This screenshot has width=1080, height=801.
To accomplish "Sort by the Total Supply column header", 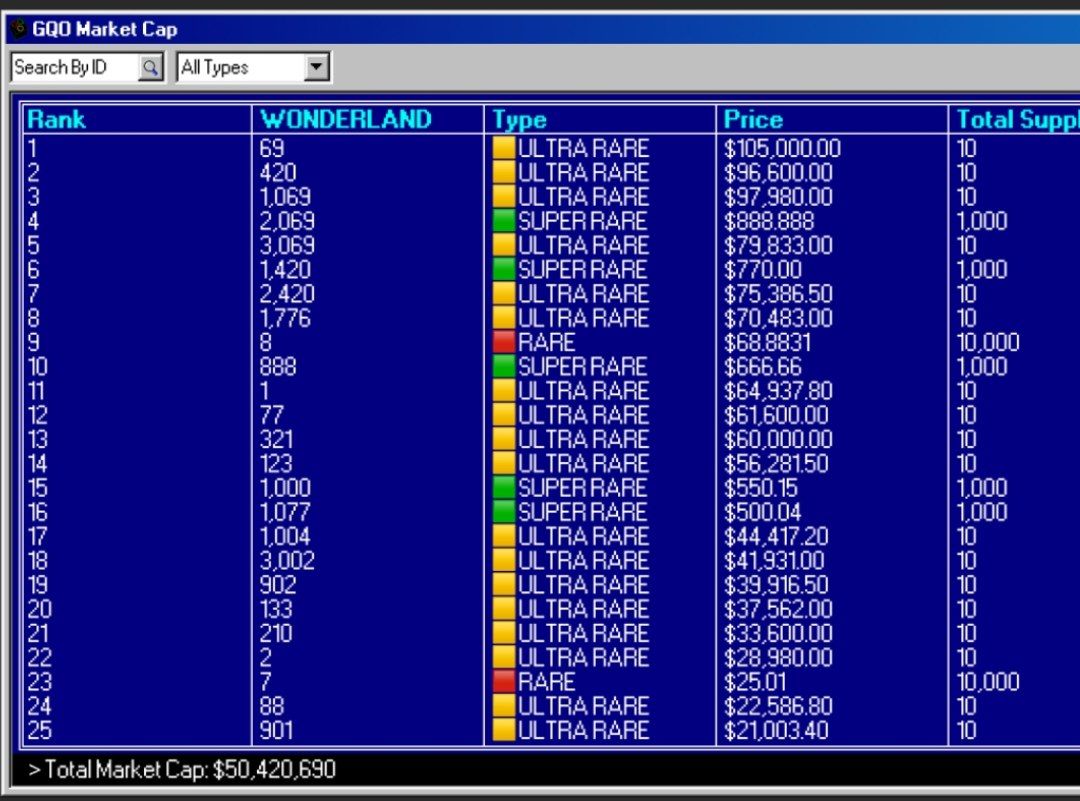I will [x=1018, y=119].
